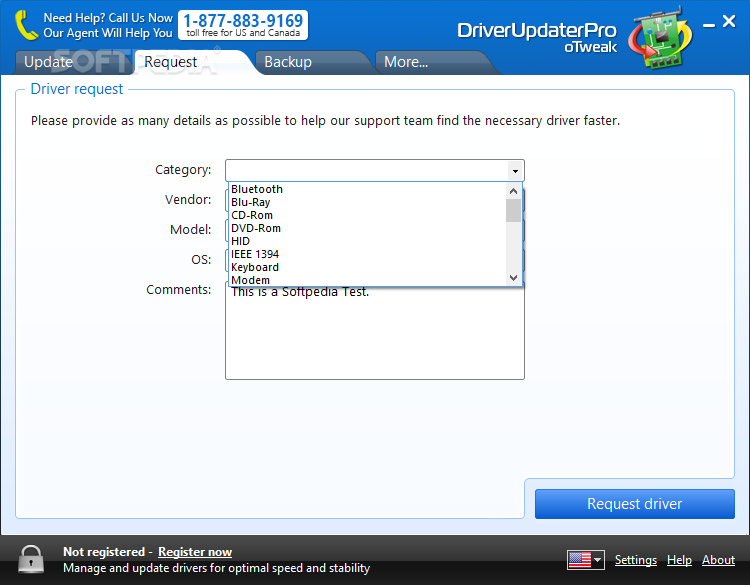Click the Register now link
The width and height of the screenshot is (750, 585).
[195, 552]
